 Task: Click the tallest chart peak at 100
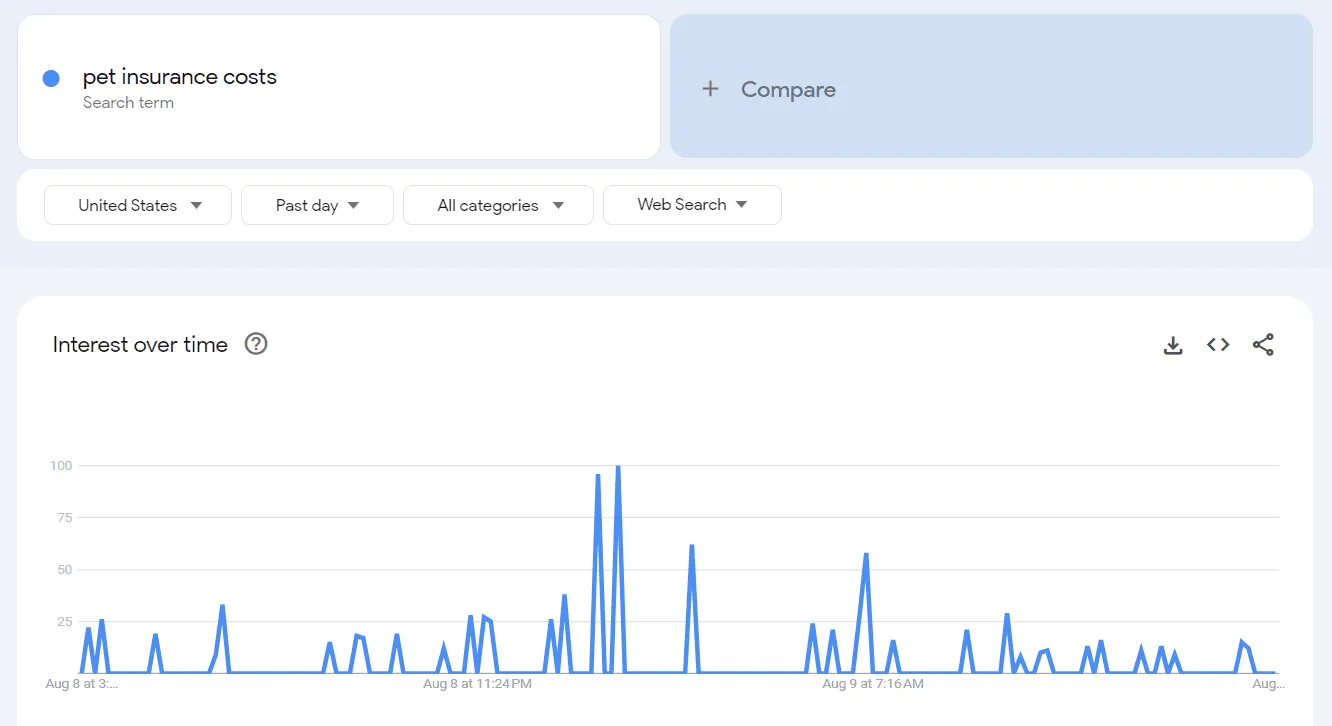pos(619,467)
